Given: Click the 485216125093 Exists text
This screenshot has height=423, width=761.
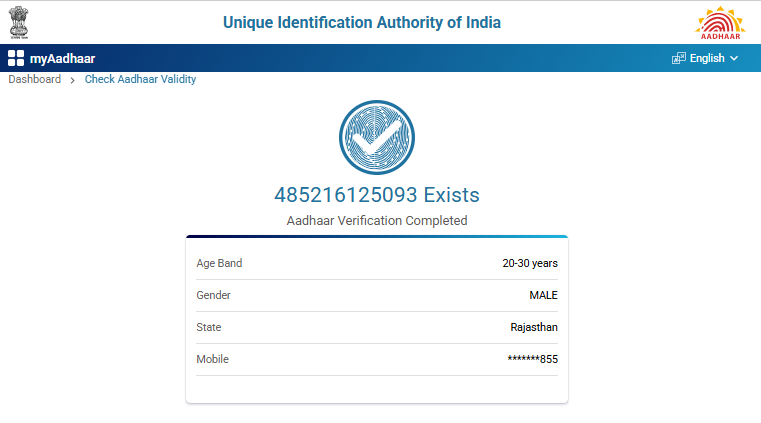Looking at the screenshot, I should [376, 195].
